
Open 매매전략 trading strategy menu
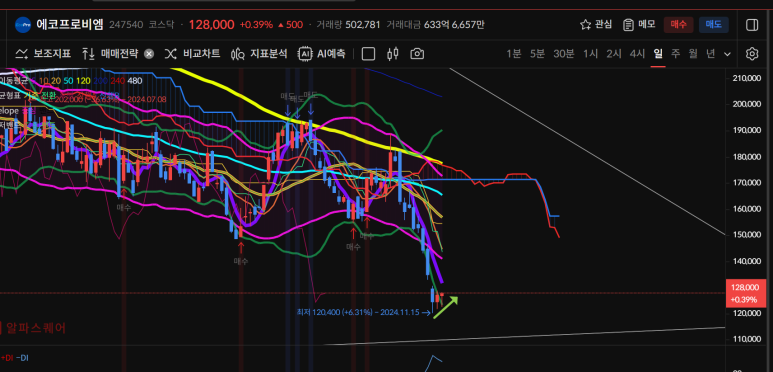tap(110, 54)
